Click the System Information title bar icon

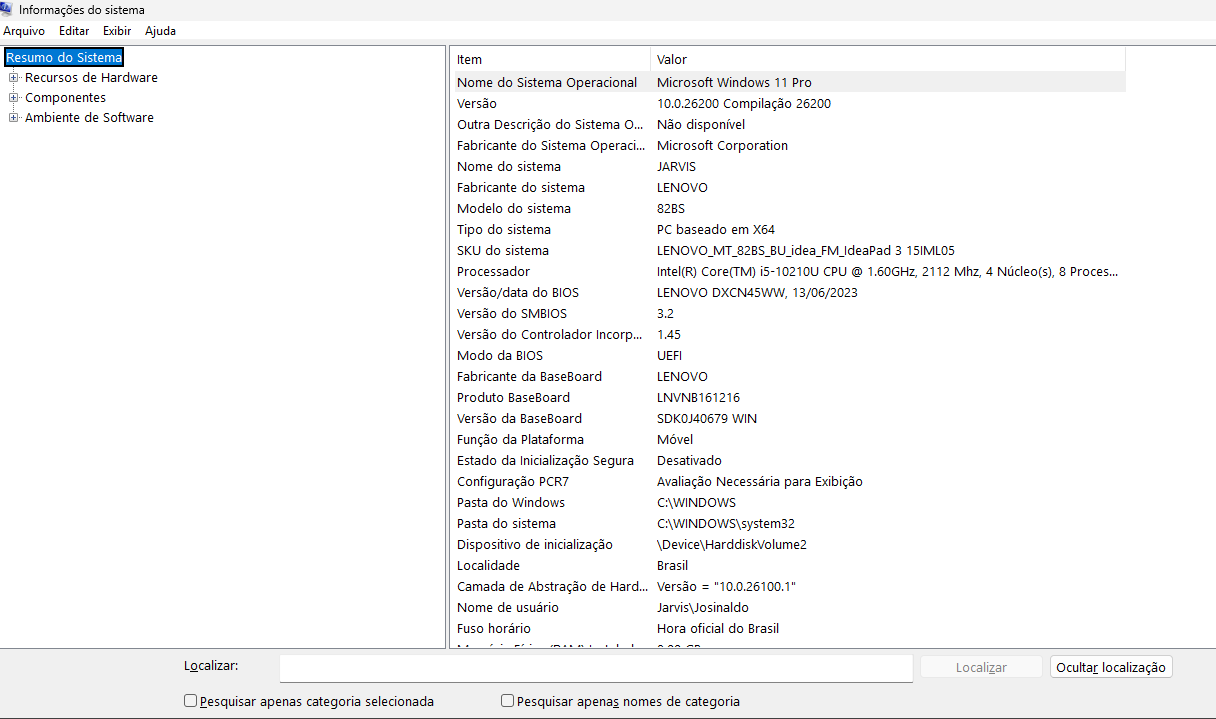7,10
